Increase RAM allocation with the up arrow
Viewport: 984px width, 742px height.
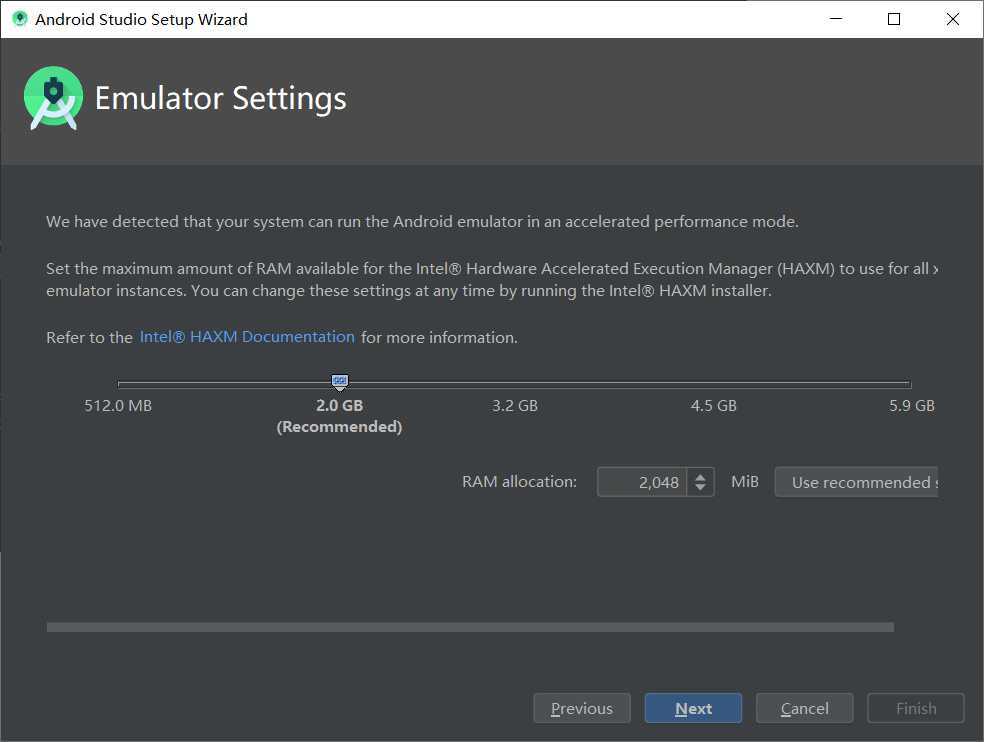pyautogui.click(x=700, y=476)
